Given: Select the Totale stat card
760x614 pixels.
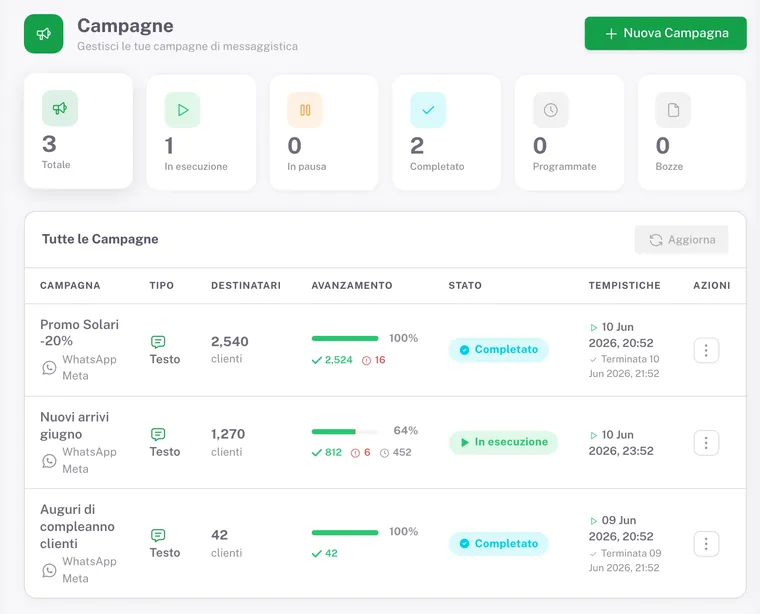Looking at the screenshot, I should 79,131.
